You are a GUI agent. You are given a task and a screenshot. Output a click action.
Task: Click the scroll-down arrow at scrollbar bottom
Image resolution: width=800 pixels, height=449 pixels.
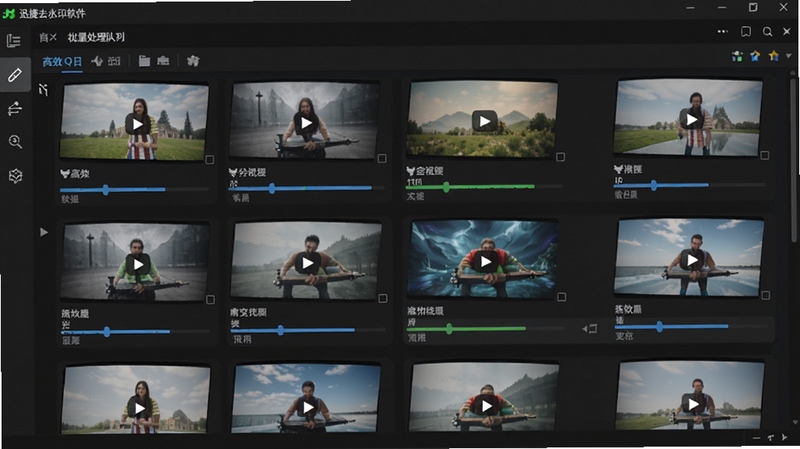pyautogui.click(x=793, y=422)
